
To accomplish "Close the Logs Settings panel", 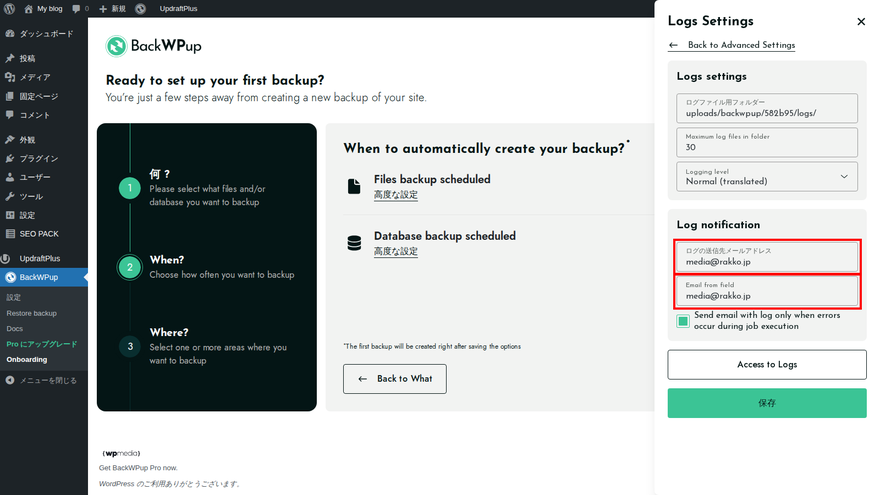I will (861, 22).
